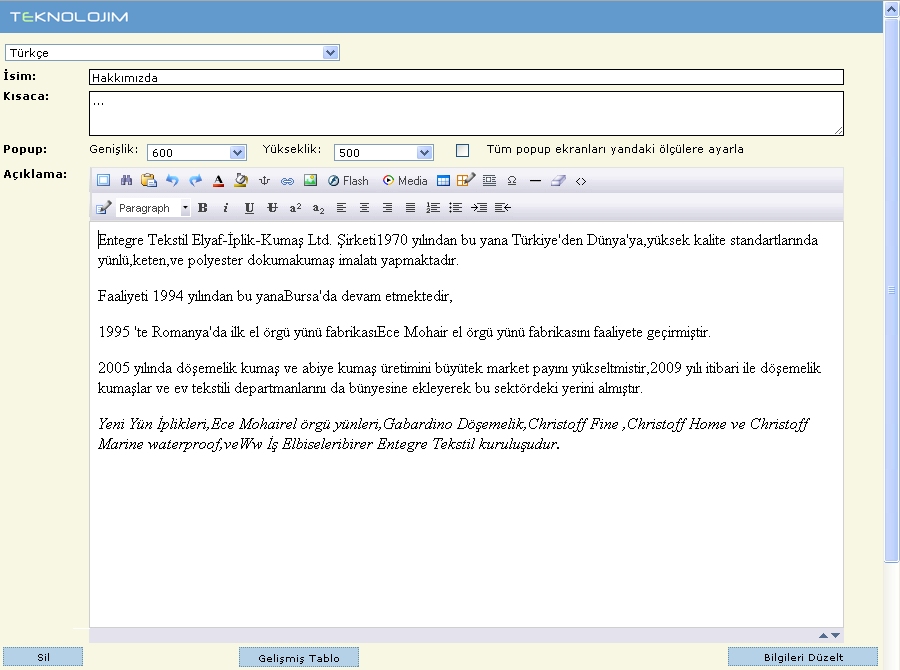
Task: Decrease indent of the paragraph
Action: pos(502,208)
